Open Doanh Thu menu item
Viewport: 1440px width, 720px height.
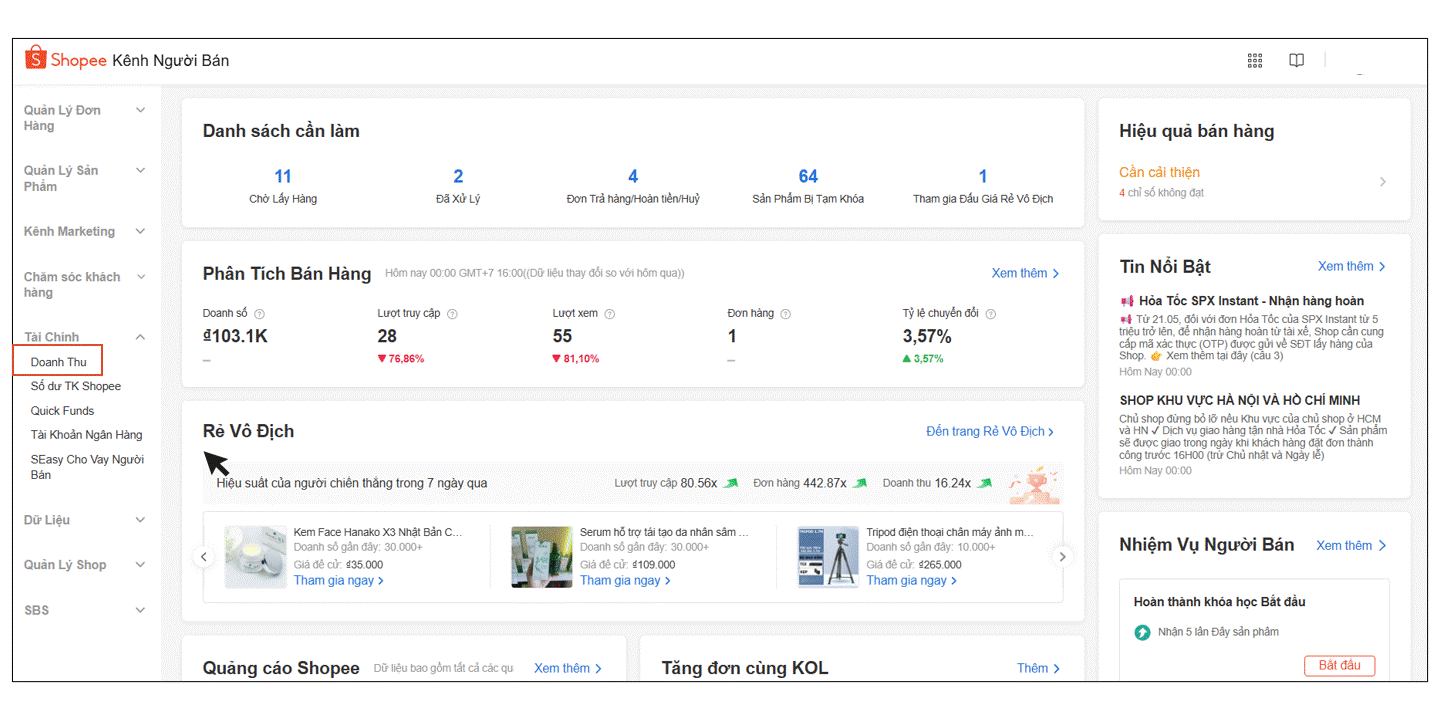[x=58, y=362]
